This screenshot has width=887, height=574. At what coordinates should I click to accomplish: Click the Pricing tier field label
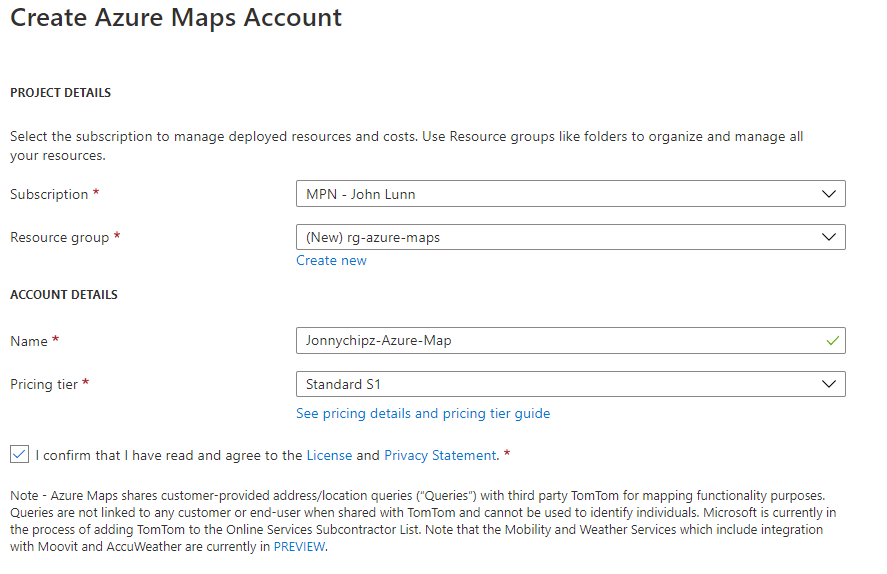(x=44, y=384)
